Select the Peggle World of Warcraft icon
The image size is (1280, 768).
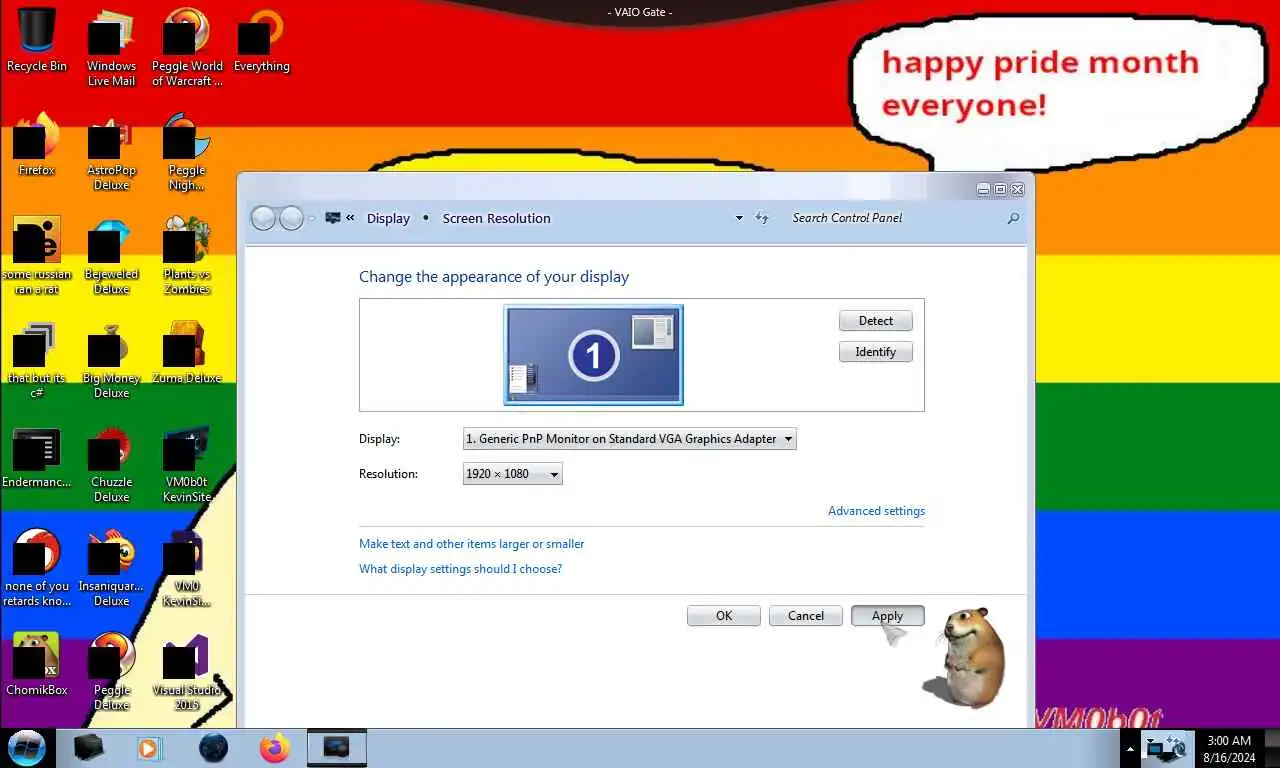[x=187, y=48]
